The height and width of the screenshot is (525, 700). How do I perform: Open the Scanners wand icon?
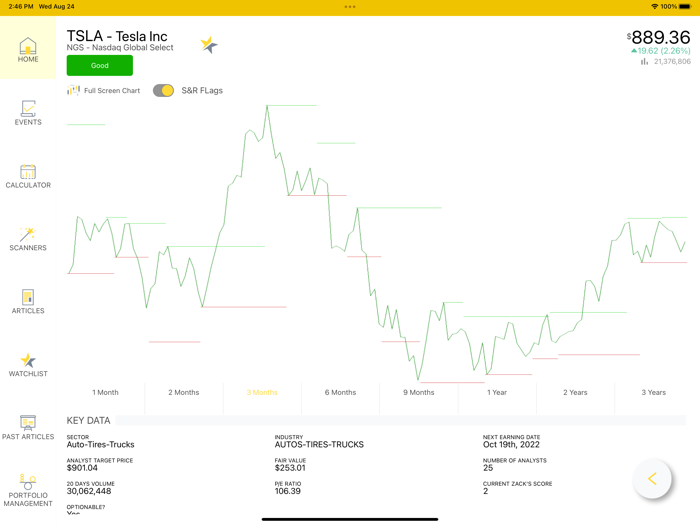tap(28, 234)
